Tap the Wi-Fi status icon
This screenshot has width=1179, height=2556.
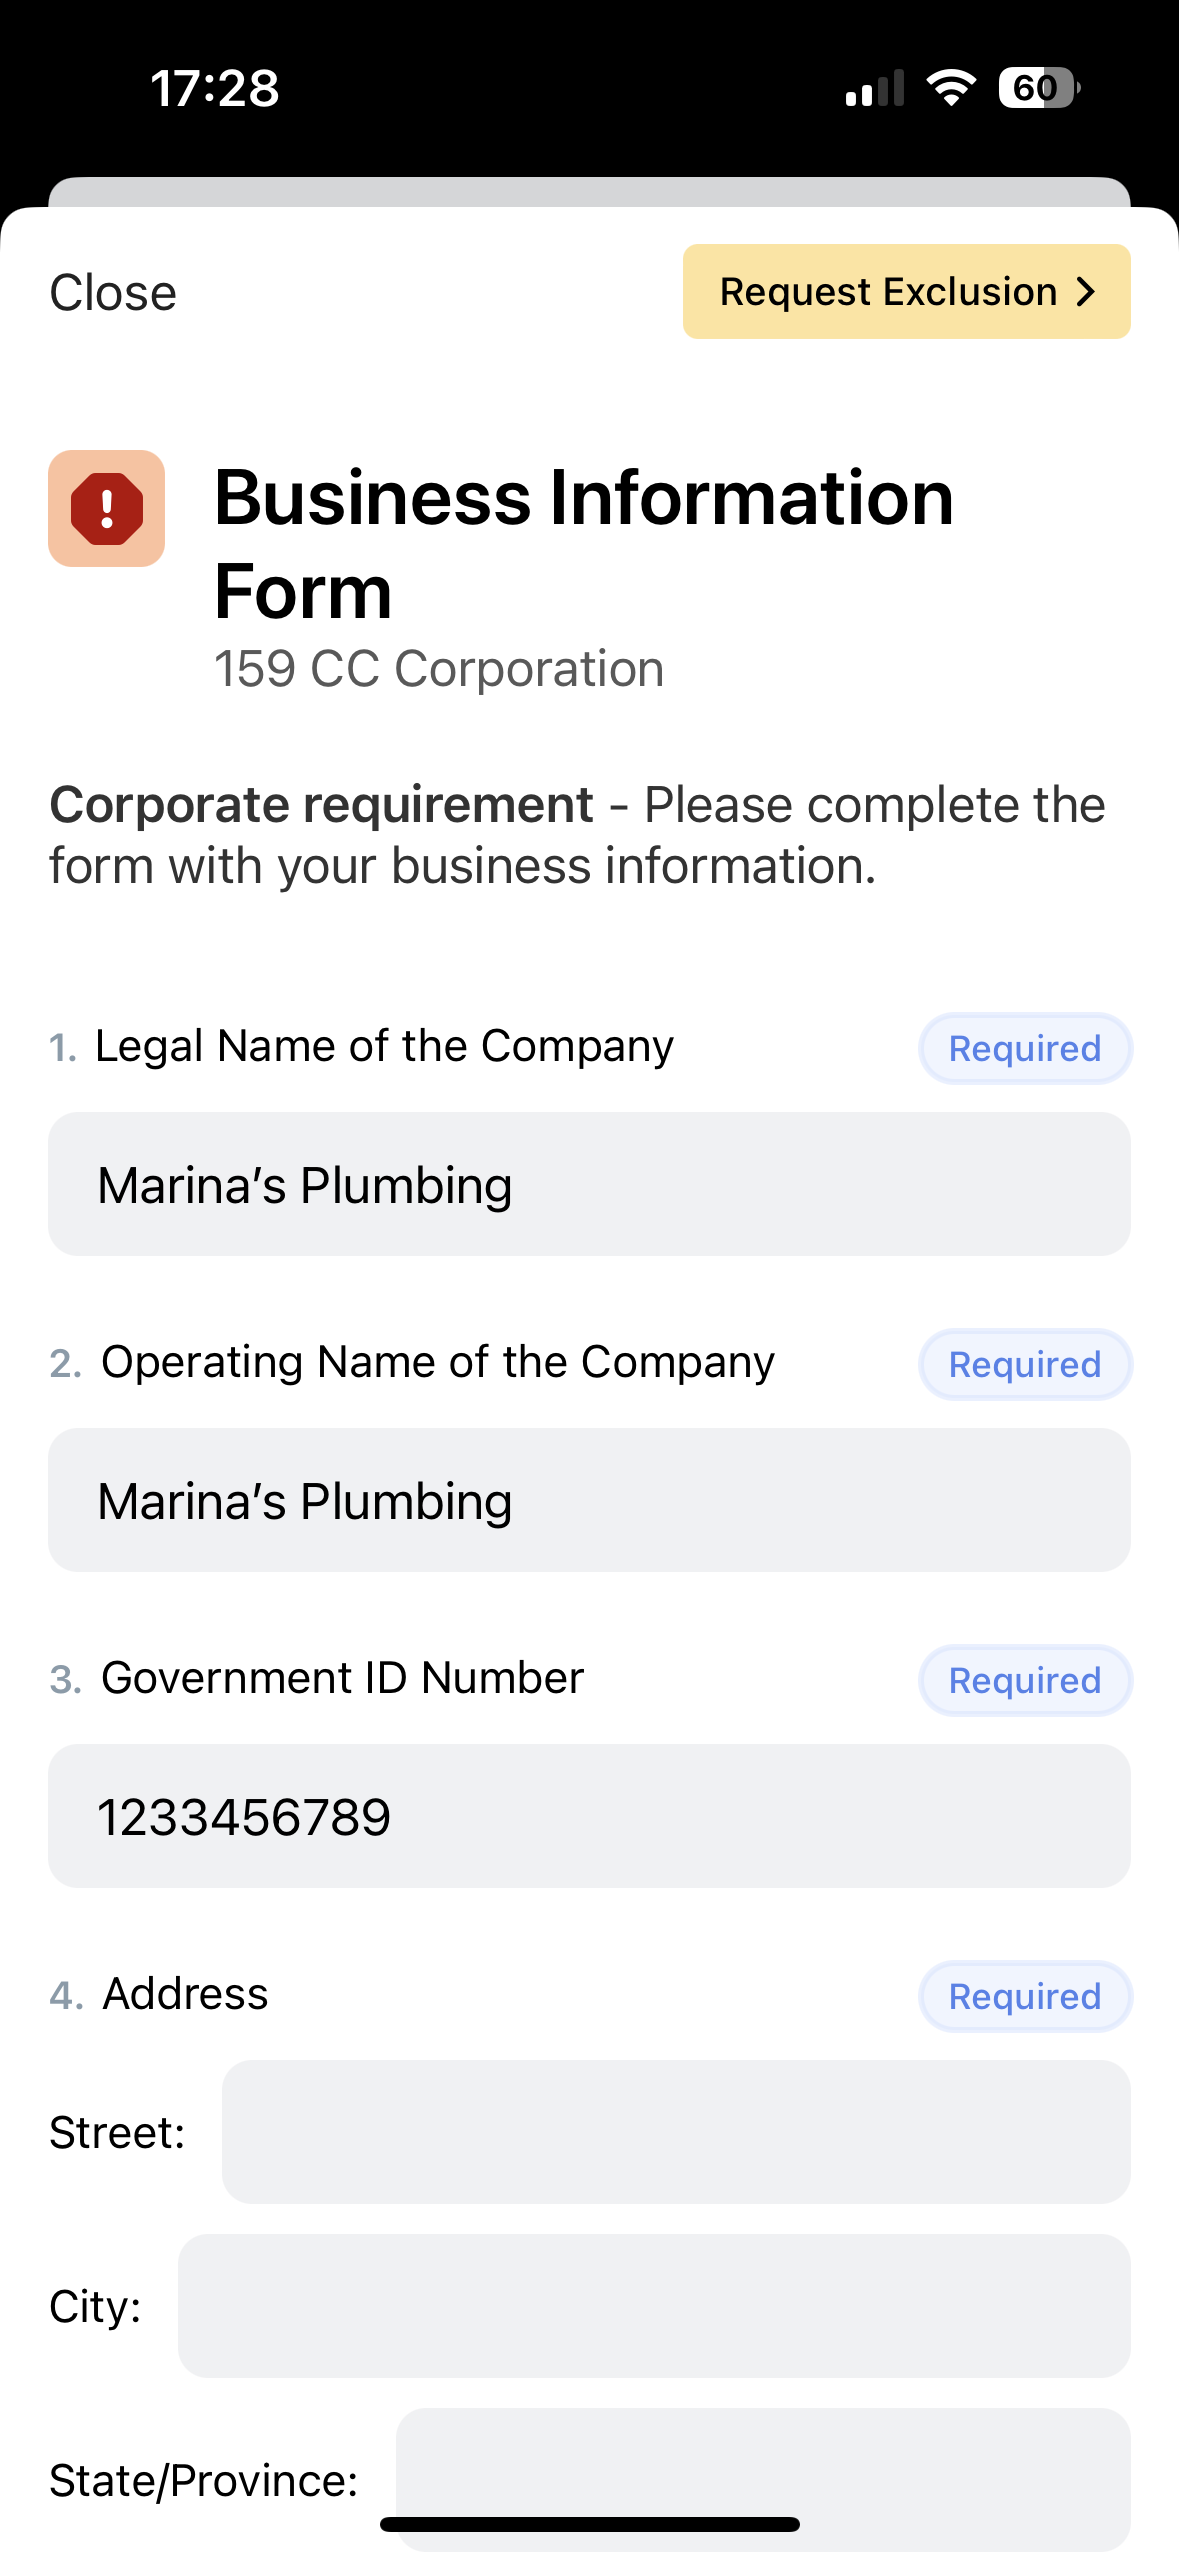(951, 88)
